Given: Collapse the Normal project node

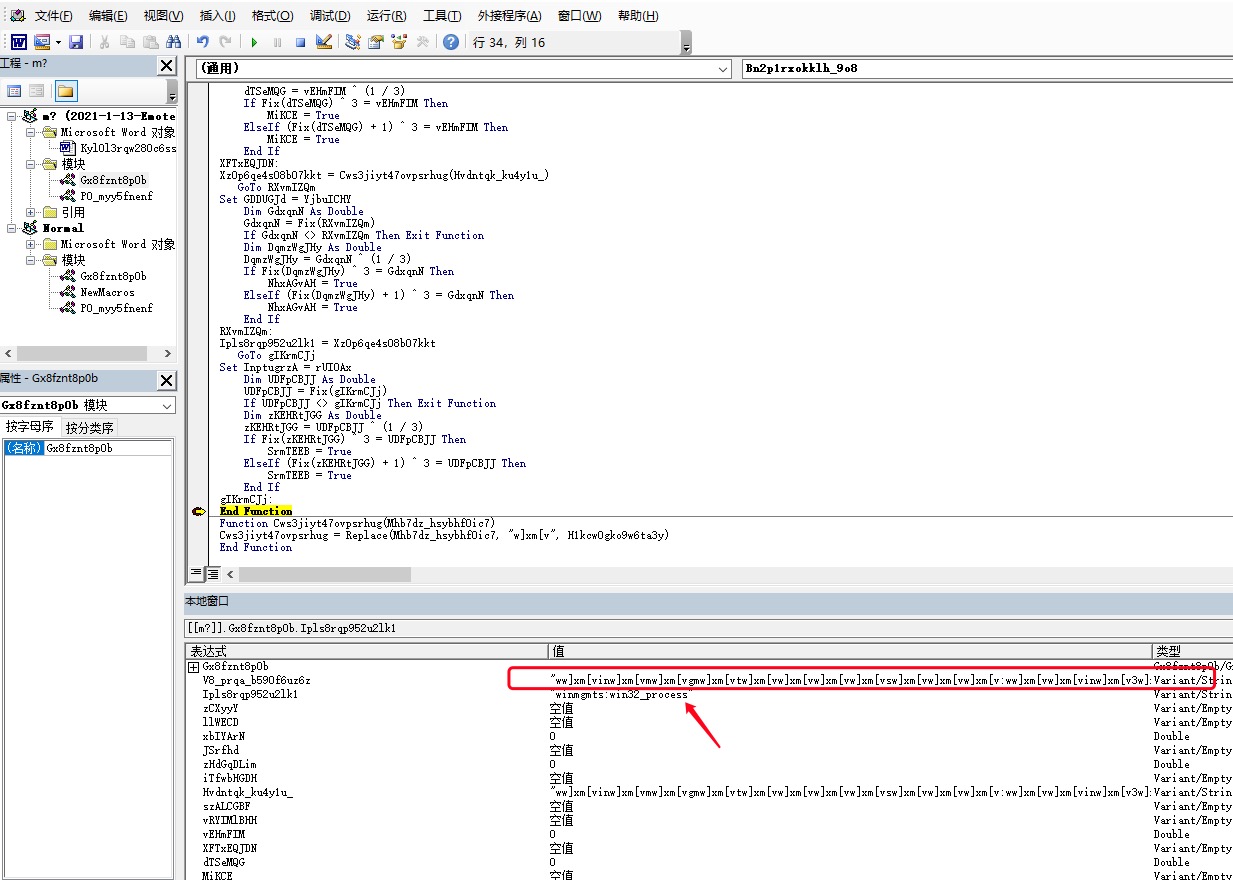Looking at the screenshot, I should (x=11, y=228).
